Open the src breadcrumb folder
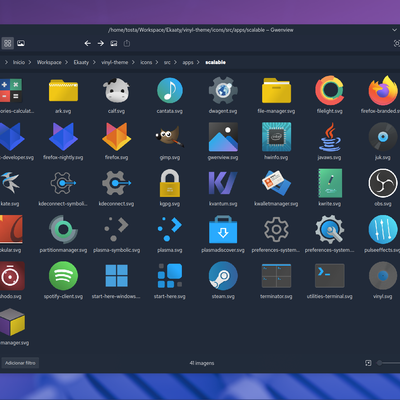Screen dimensions: 400x400 167,62
